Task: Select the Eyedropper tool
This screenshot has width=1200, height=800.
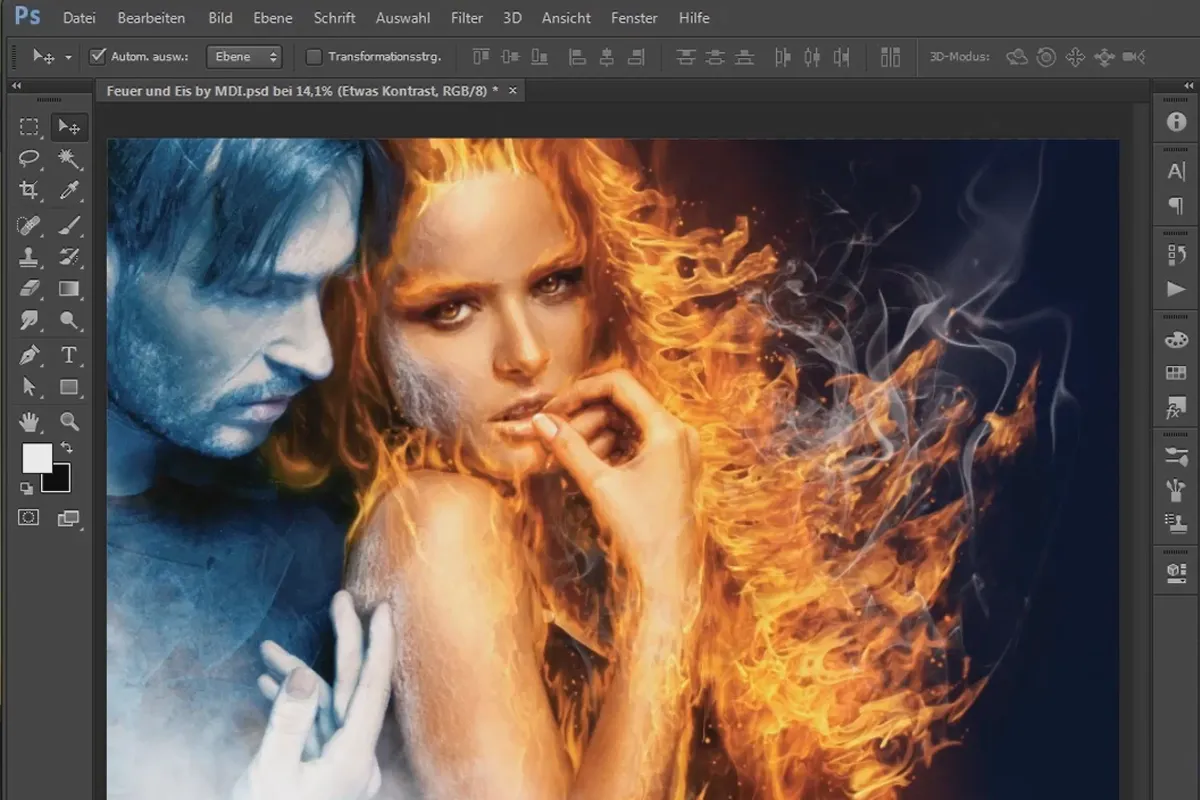Action: [69, 190]
